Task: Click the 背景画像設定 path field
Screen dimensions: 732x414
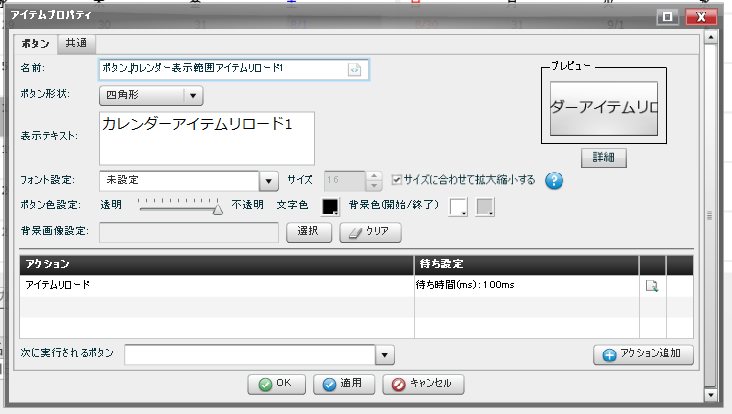Action: click(x=189, y=232)
